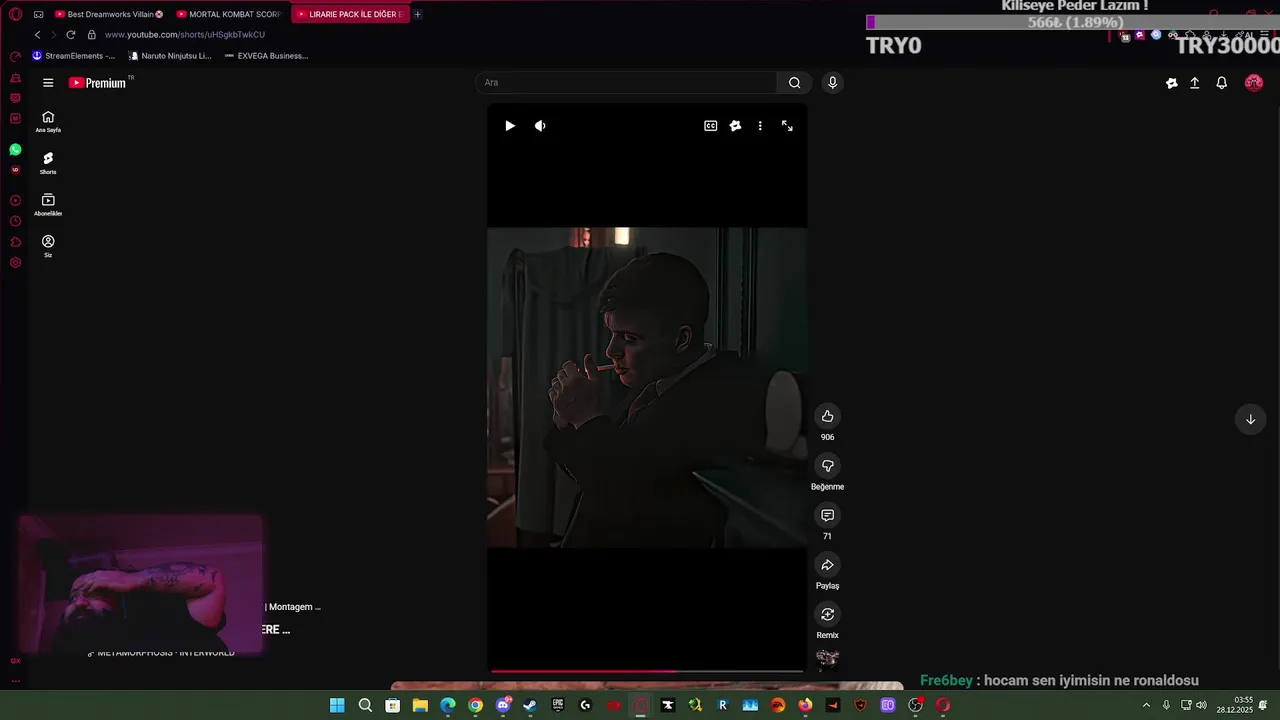Open Firefox from the taskbar
1280x720 pixels.
coord(805,705)
